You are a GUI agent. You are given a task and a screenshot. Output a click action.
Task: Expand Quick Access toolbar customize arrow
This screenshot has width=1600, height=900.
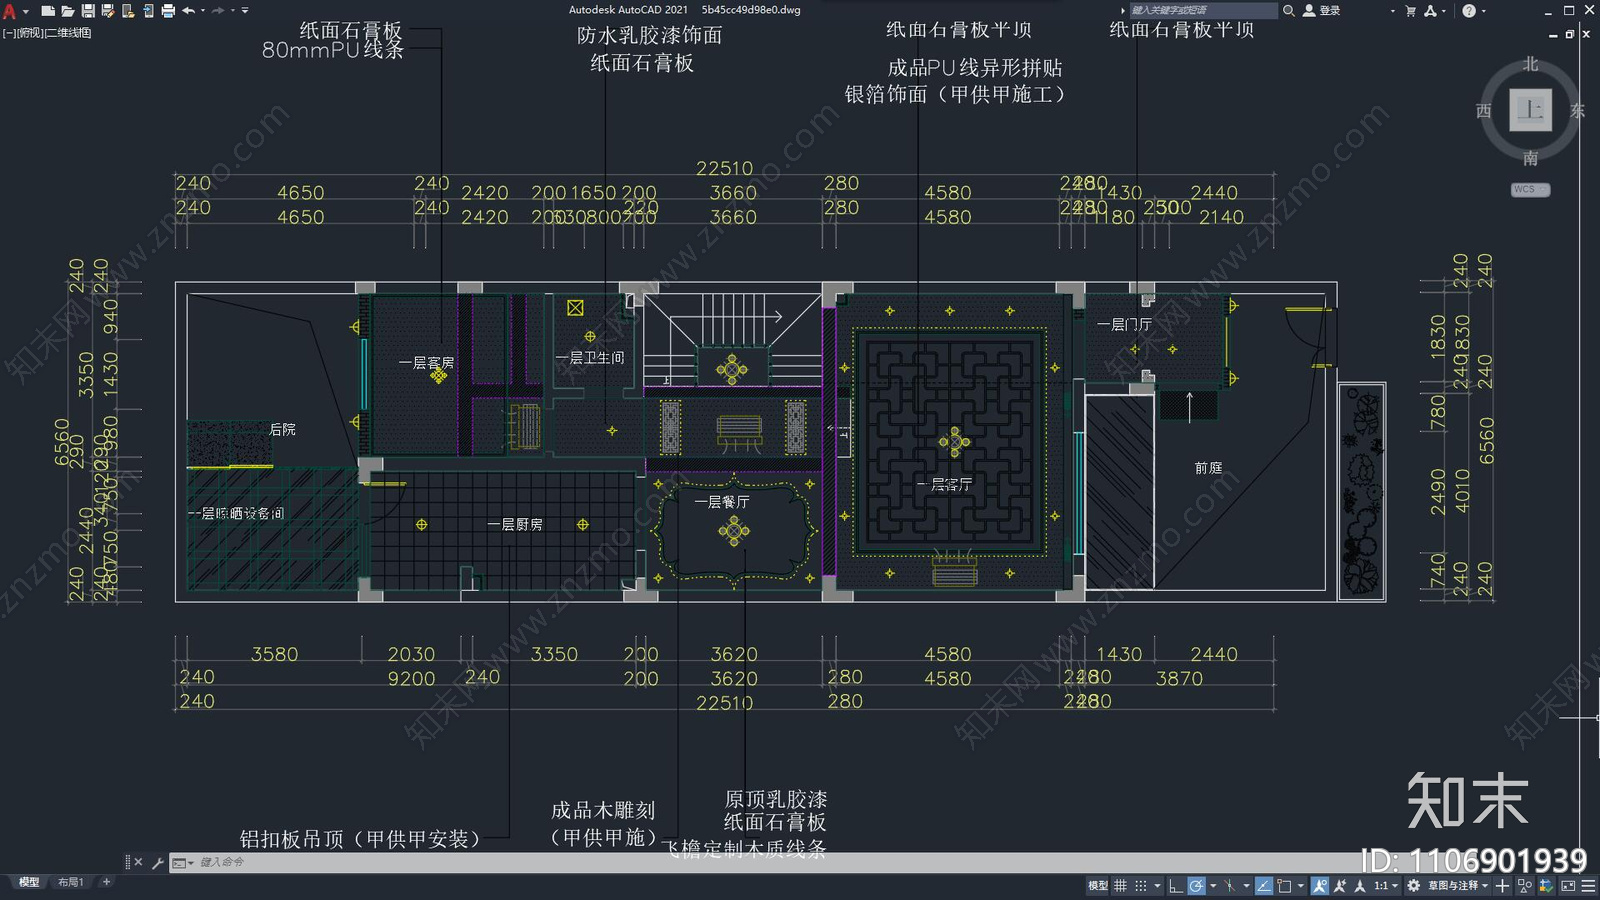[x=245, y=11]
